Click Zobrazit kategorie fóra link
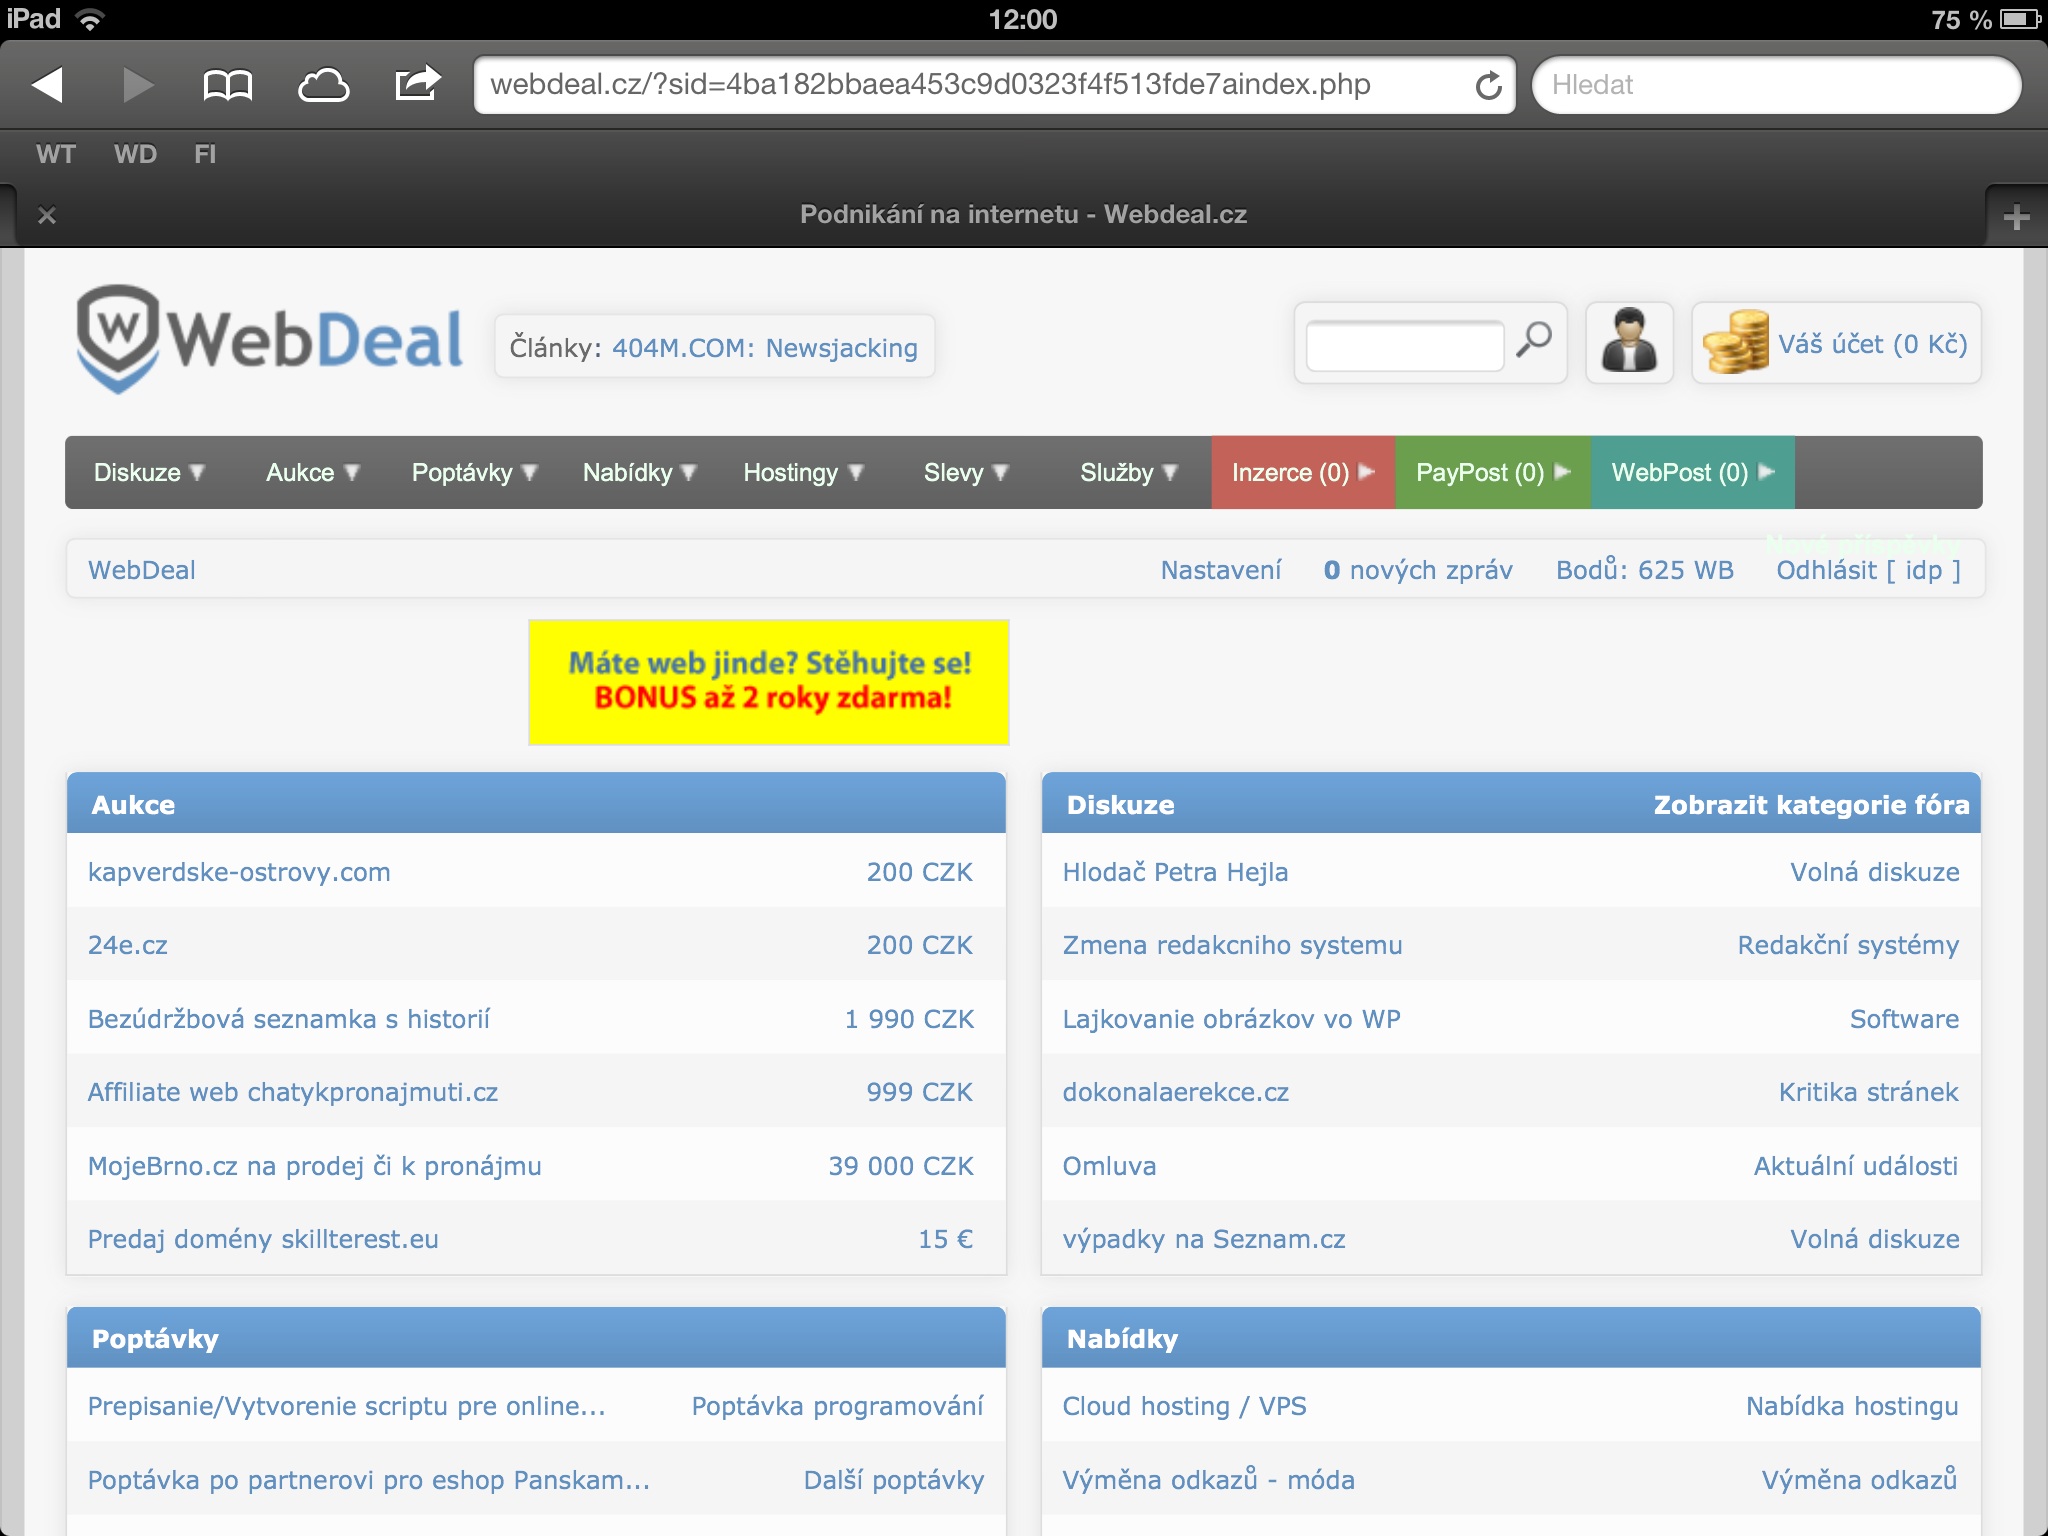Image resolution: width=2048 pixels, height=1536 pixels. (1811, 805)
